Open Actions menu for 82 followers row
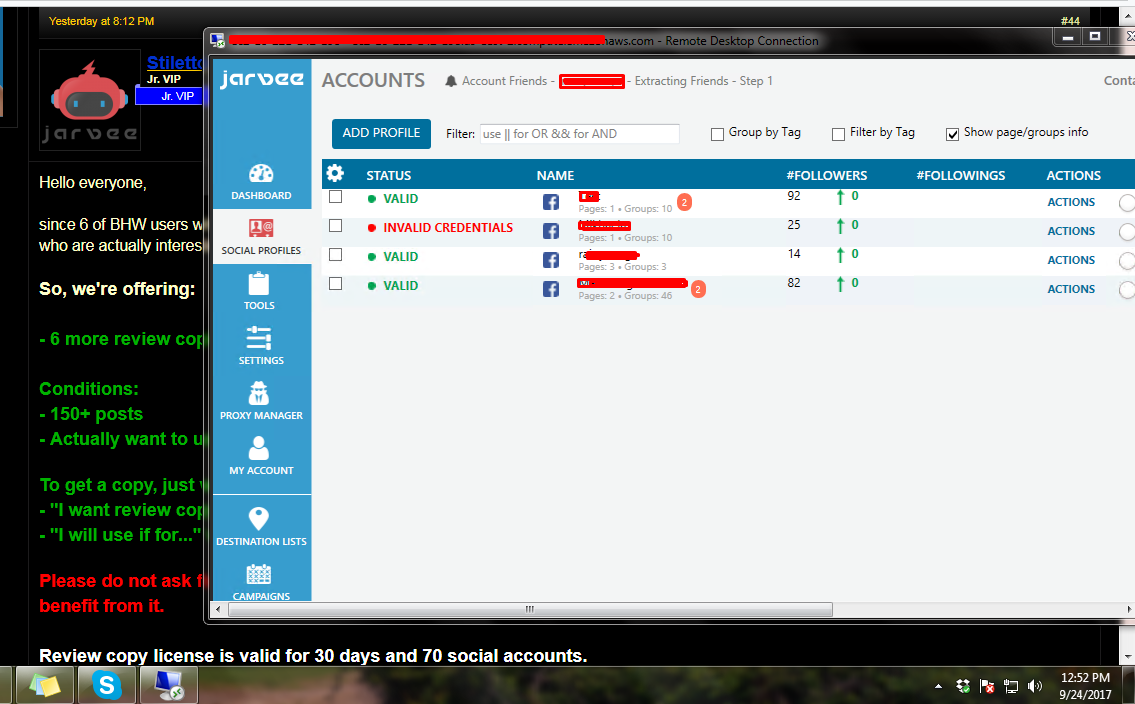The width and height of the screenshot is (1135, 704). coord(1071,289)
